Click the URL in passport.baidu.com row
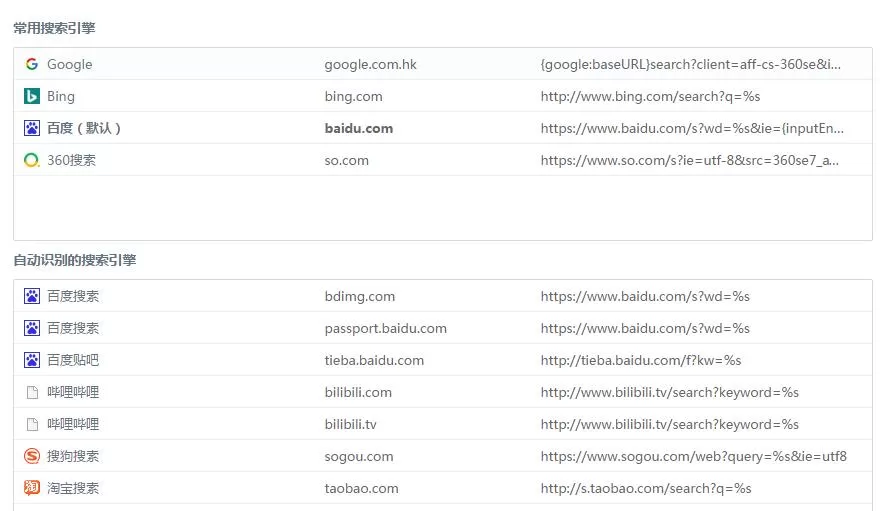This screenshot has height=511, width=880. 645,328
